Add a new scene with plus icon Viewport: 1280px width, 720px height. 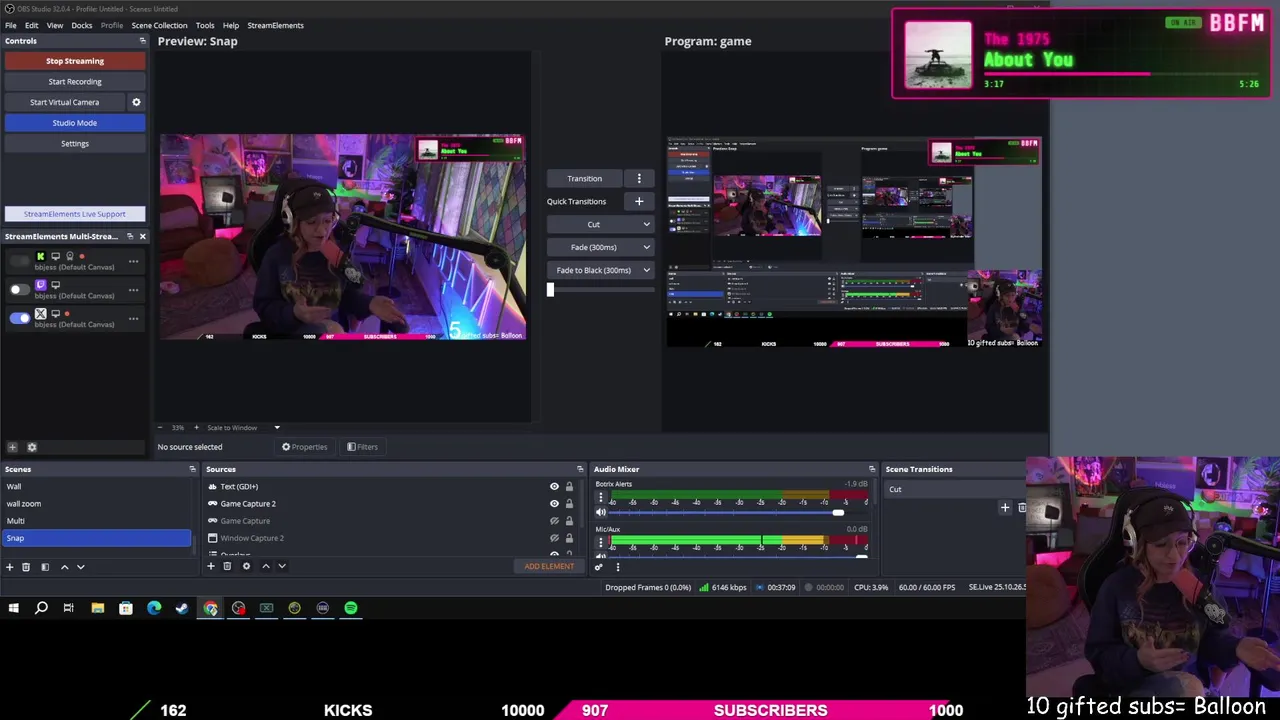(x=10, y=567)
